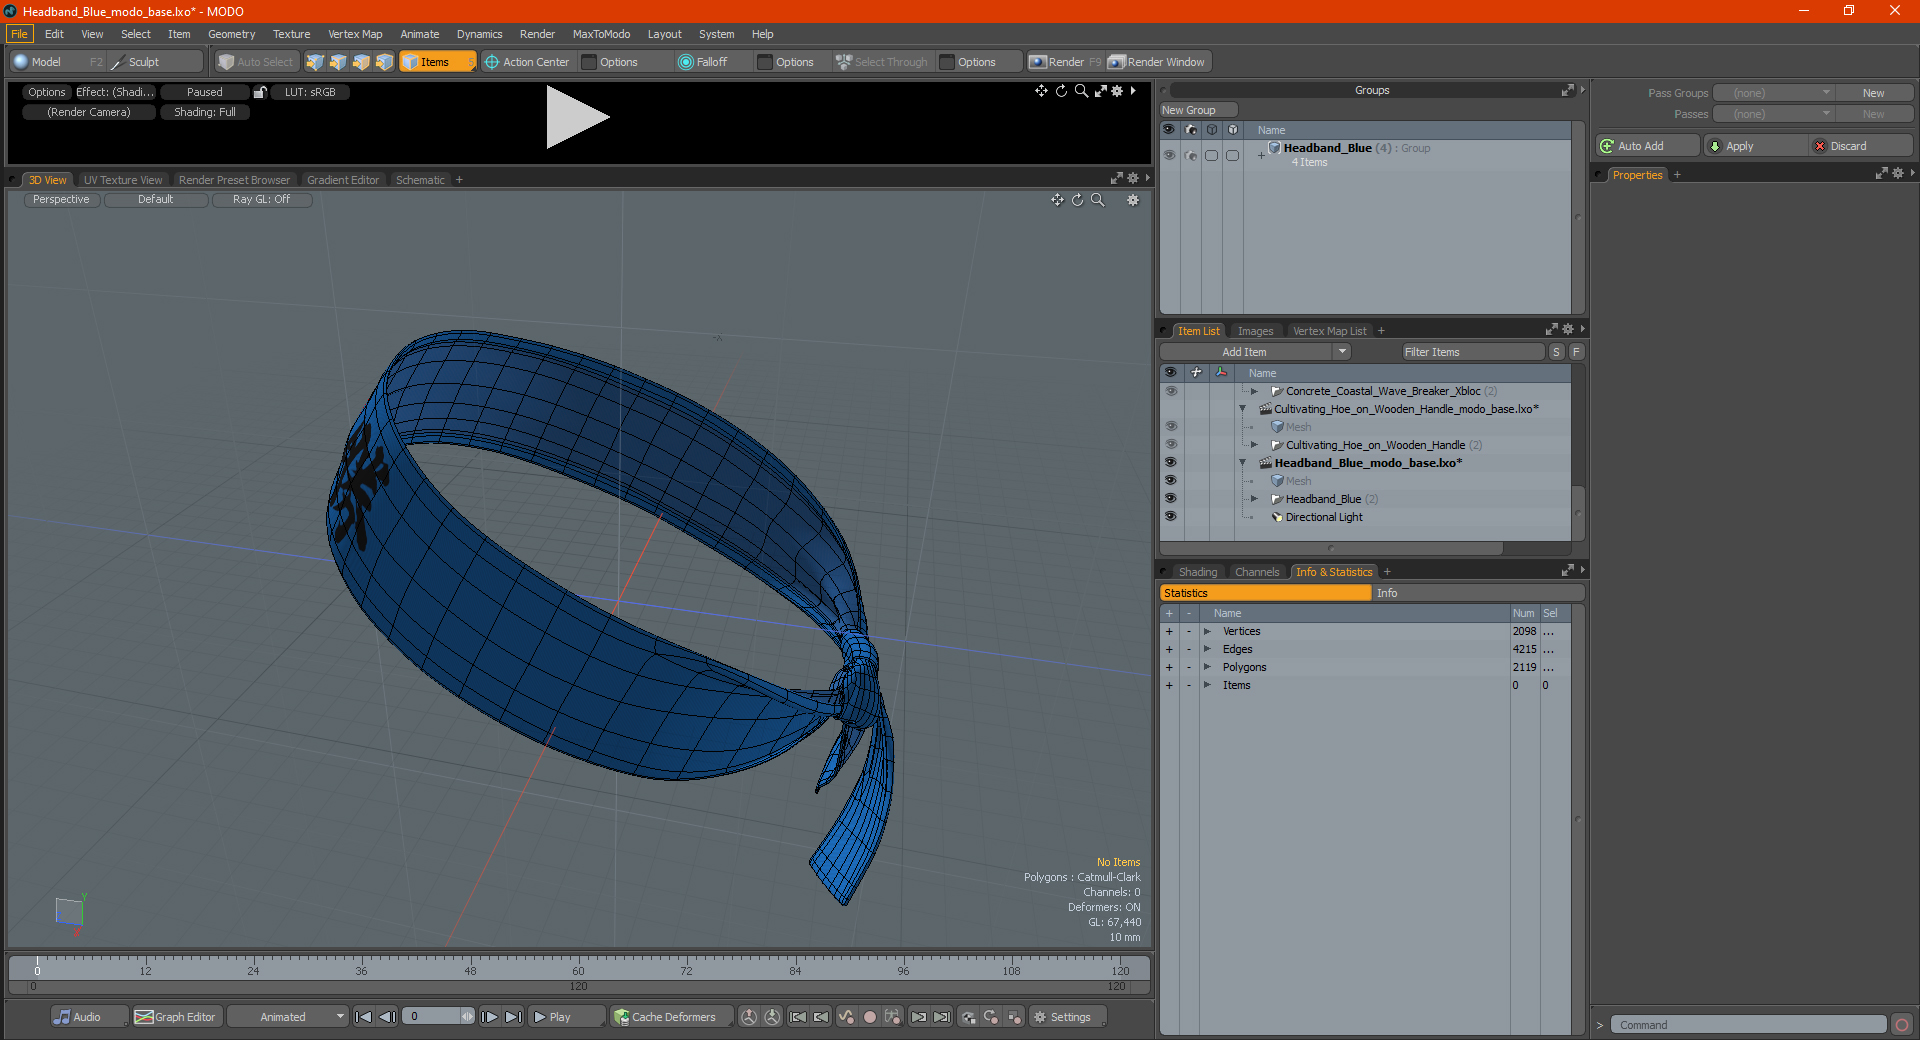The height and width of the screenshot is (1040, 1920).
Task: Click the Render F9 button
Action: (x=1065, y=62)
